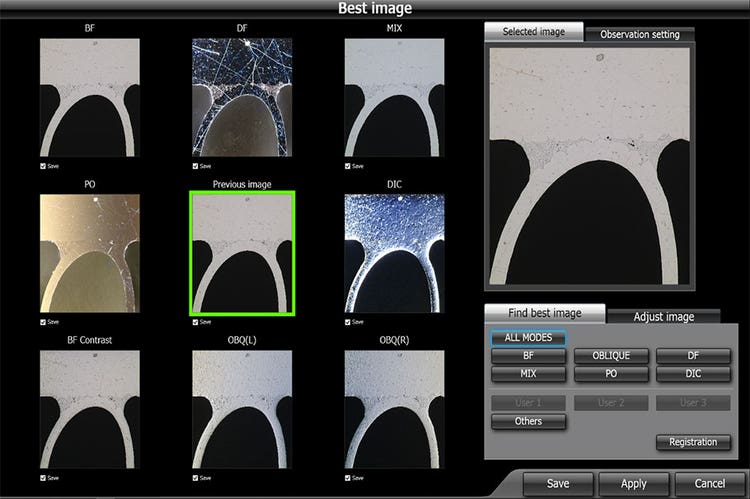Viewport: 750px width, 499px height.
Task: Click the Others button
Action: click(x=528, y=422)
